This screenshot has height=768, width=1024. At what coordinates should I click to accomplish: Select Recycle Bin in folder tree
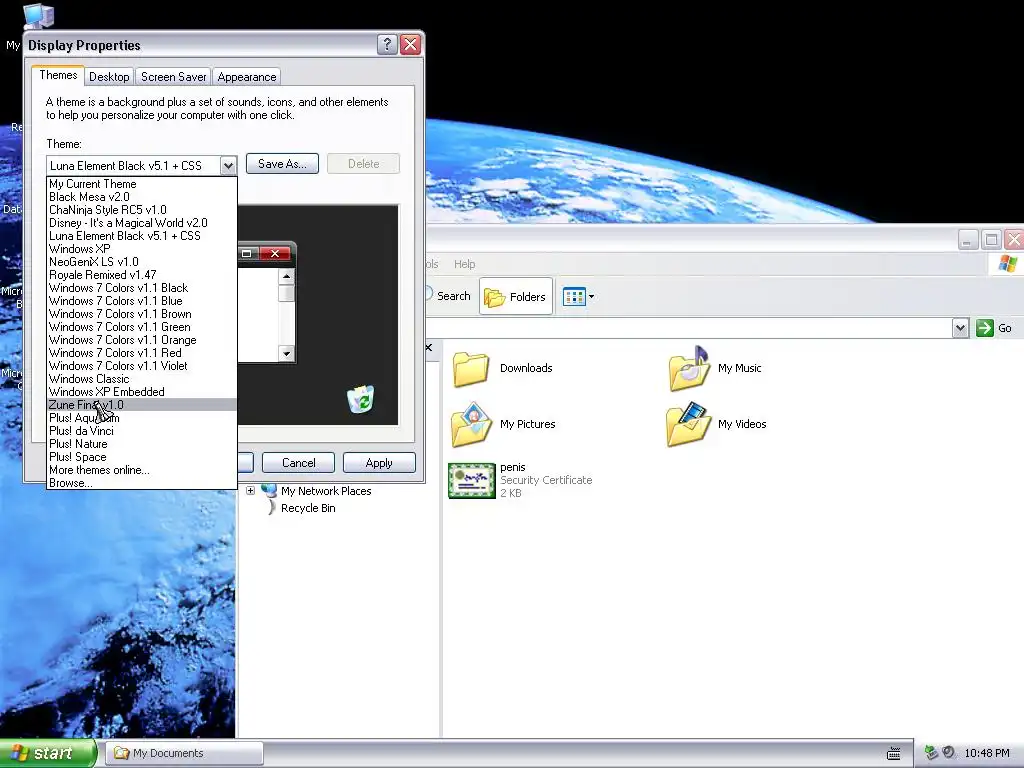pos(308,508)
